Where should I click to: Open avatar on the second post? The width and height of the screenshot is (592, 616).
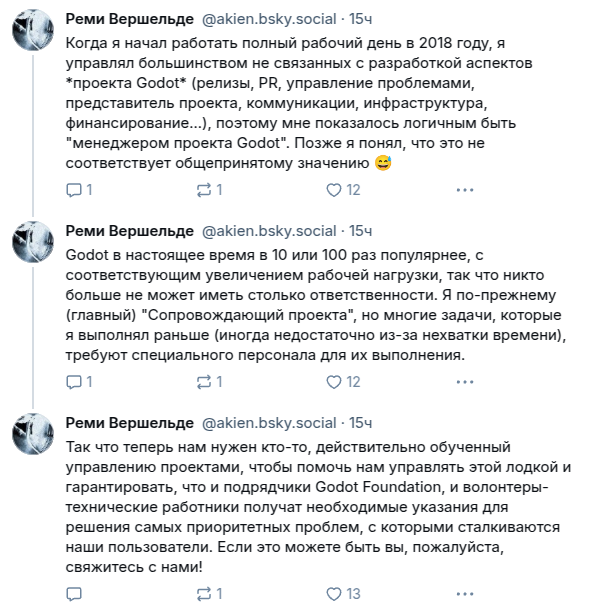tap(33, 242)
